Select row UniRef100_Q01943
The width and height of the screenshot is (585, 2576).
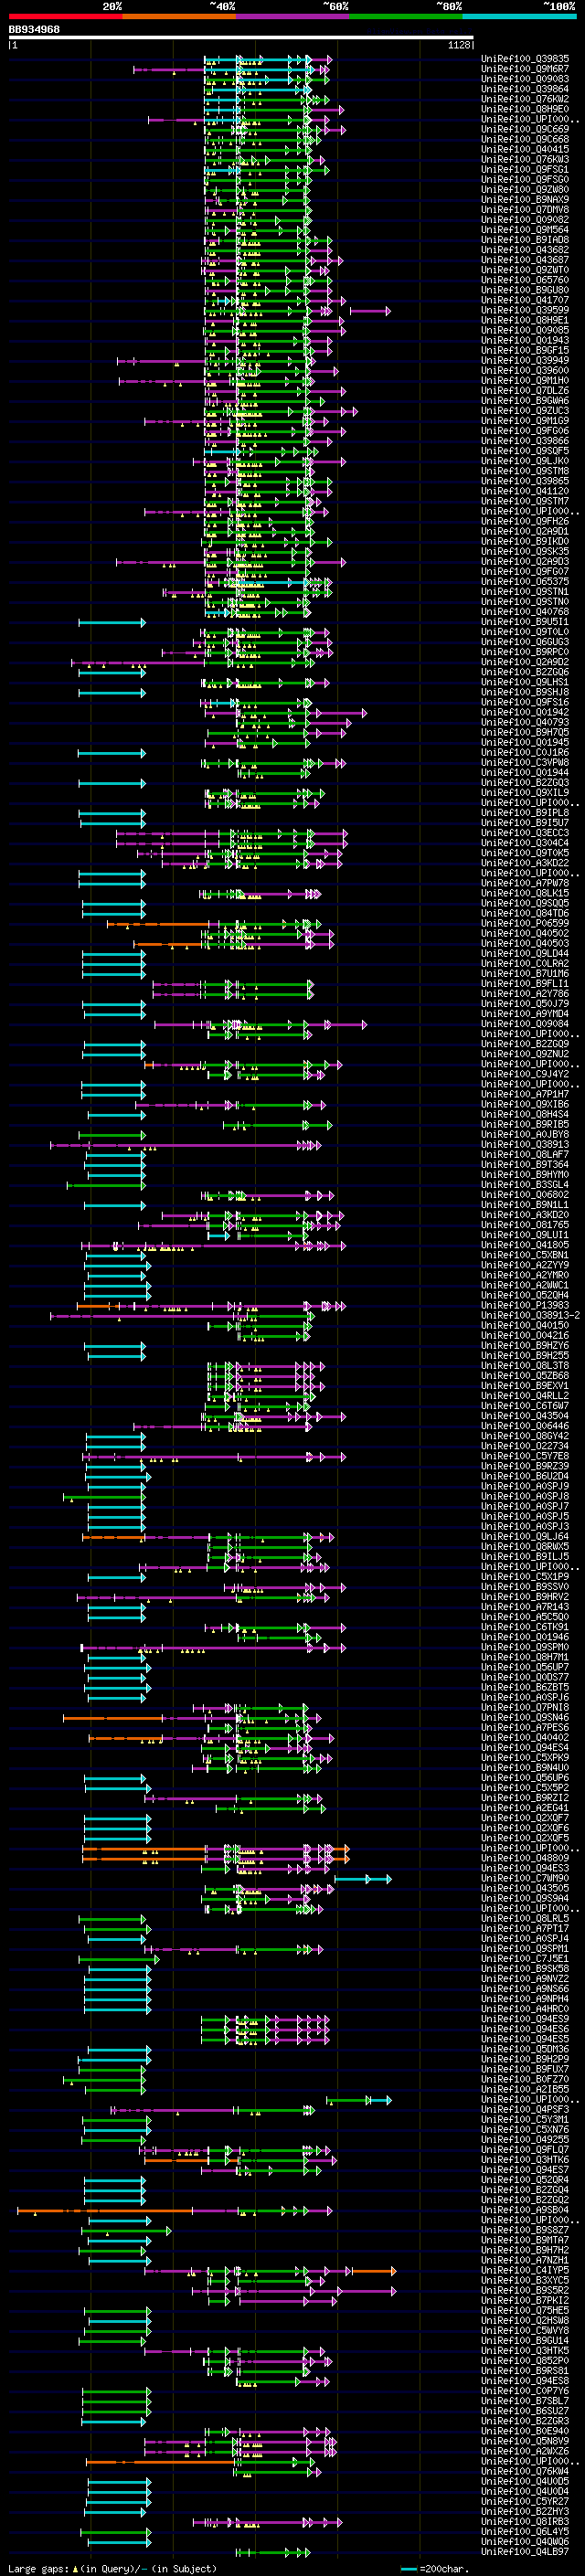(x=525, y=341)
